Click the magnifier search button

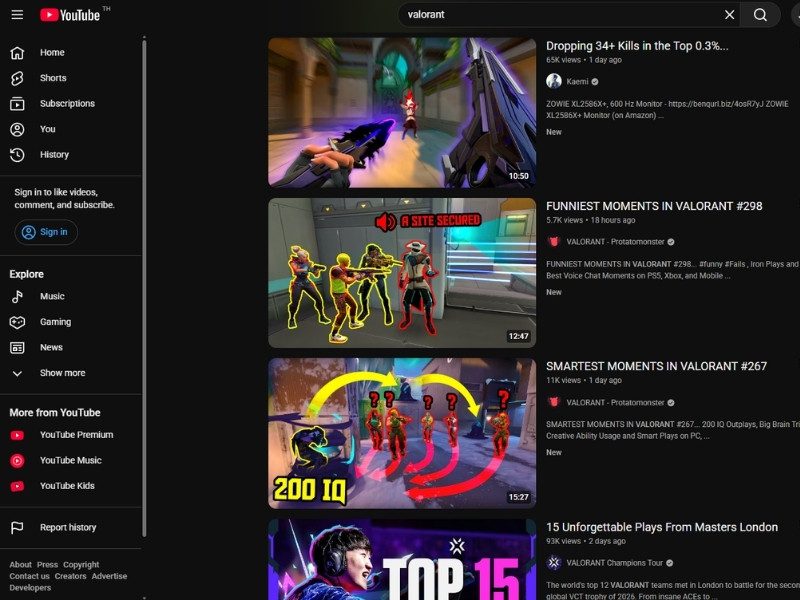coord(760,15)
